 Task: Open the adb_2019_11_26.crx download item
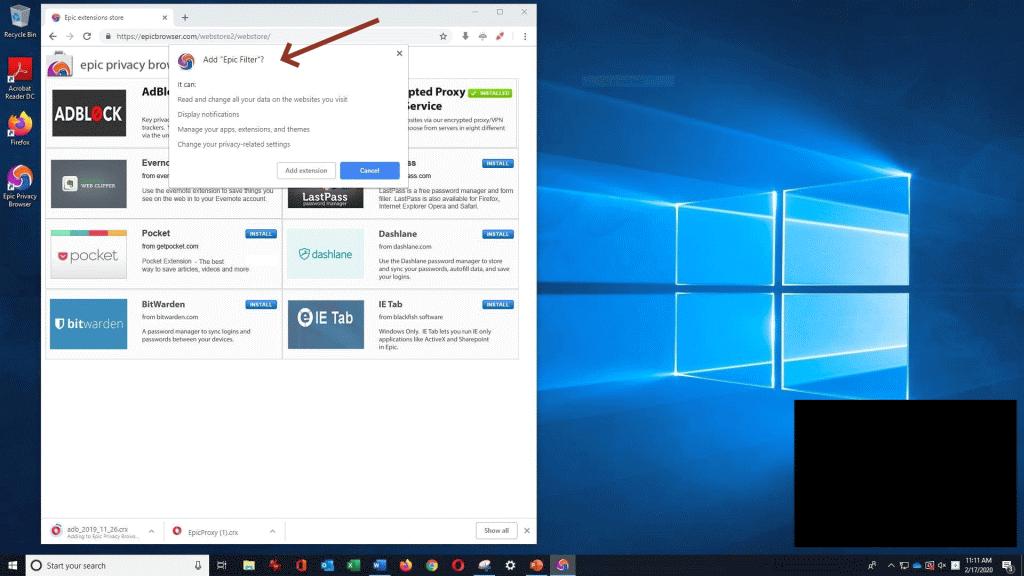(x=97, y=532)
